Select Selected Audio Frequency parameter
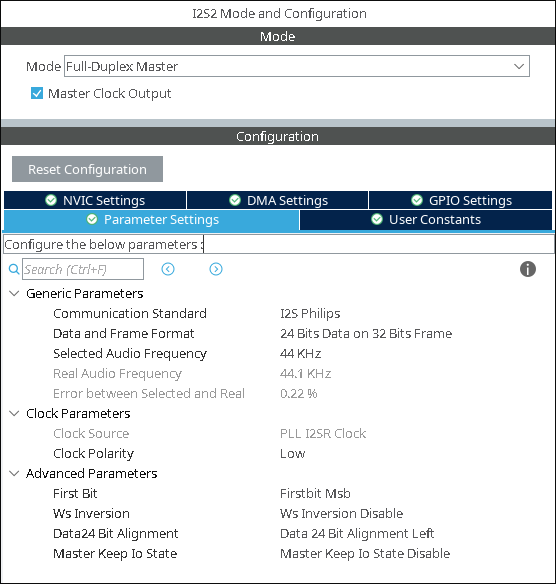Viewport: 556px width, 584px height. point(130,353)
